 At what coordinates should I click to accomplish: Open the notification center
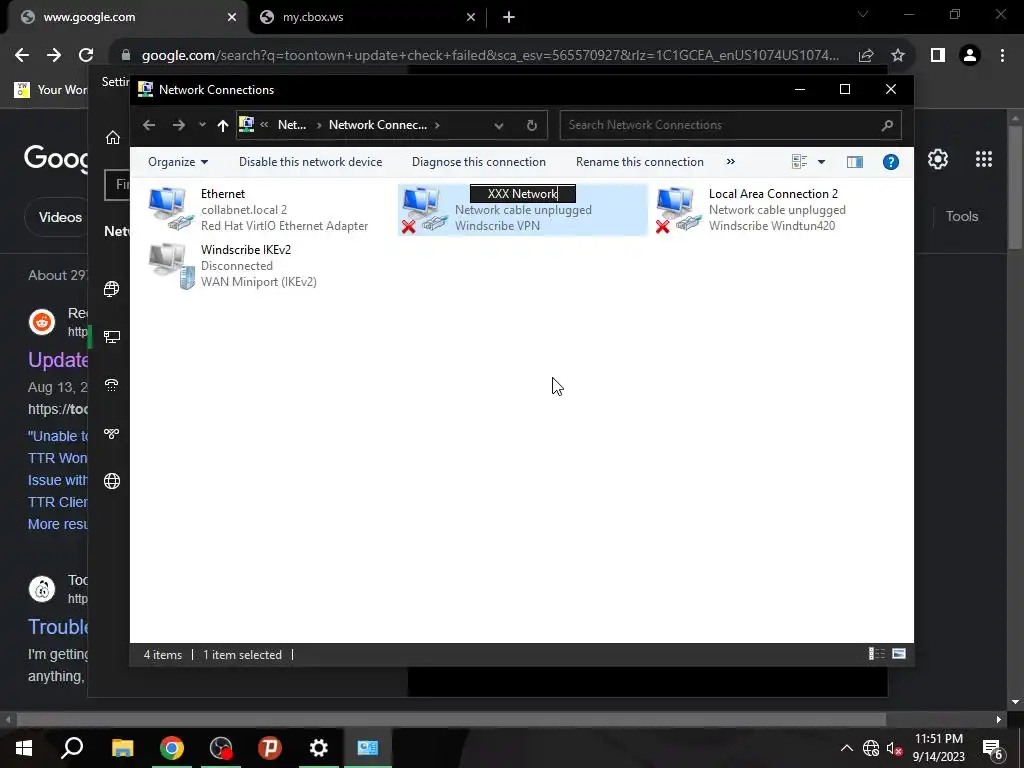click(x=992, y=748)
